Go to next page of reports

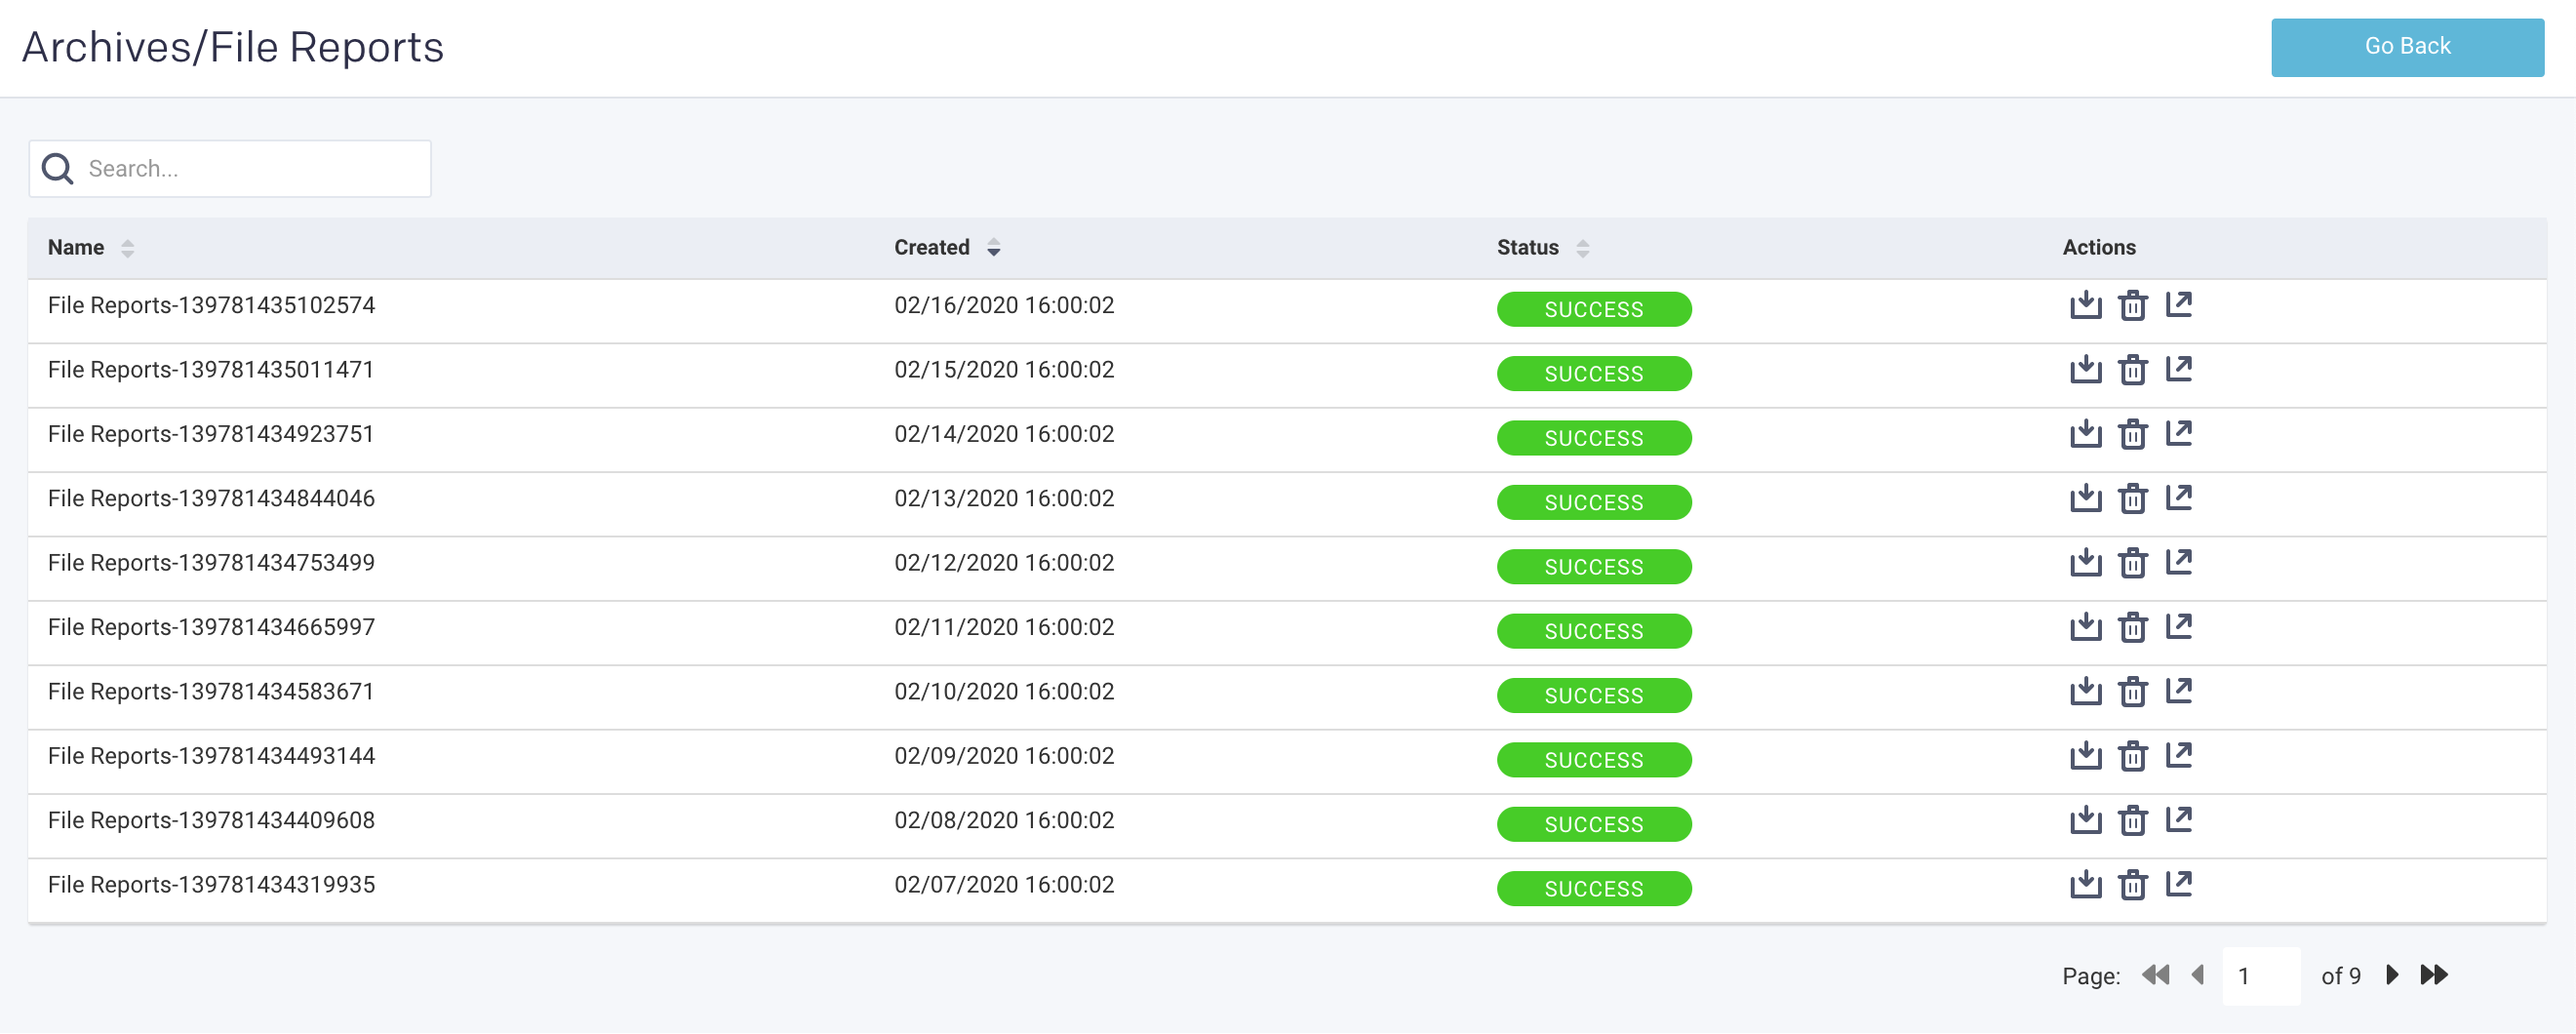coord(2392,975)
